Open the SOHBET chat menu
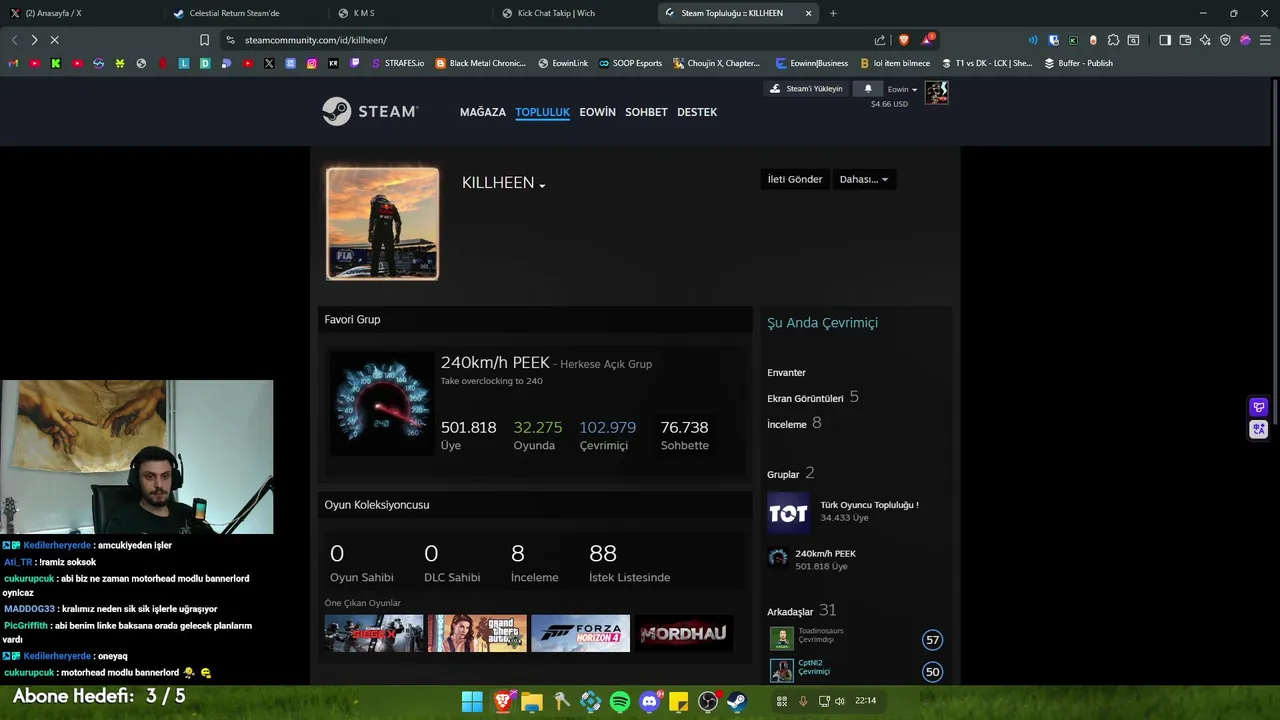This screenshot has height=720, width=1280. point(646,112)
